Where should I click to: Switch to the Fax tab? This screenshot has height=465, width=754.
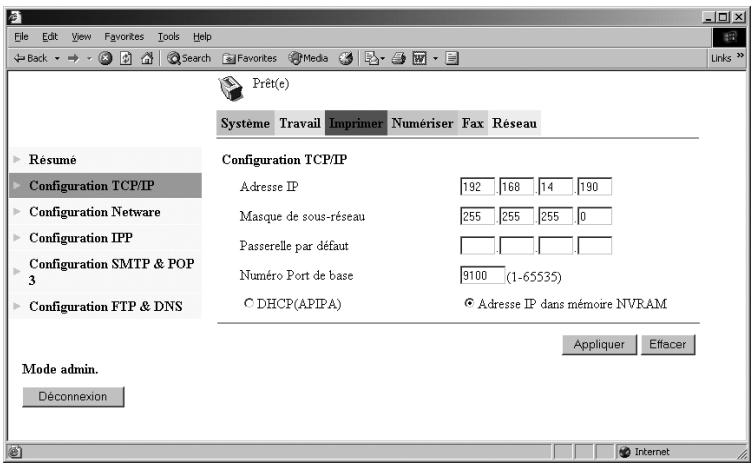473,123
